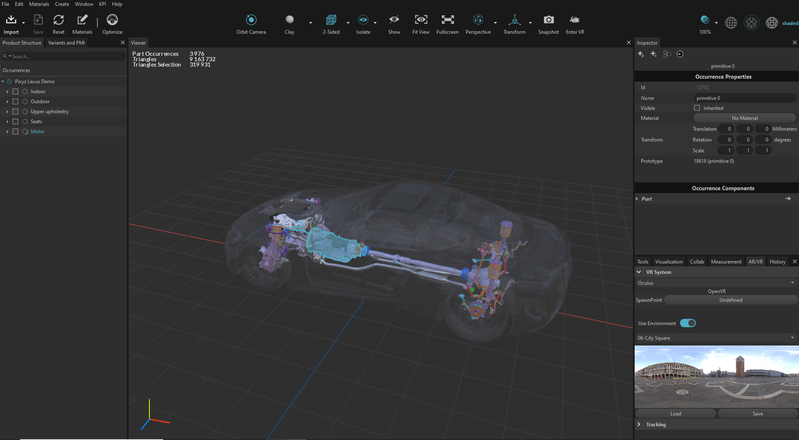799x440 pixels.
Task: Switch viewer to Fullscreen
Action: point(447,20)
